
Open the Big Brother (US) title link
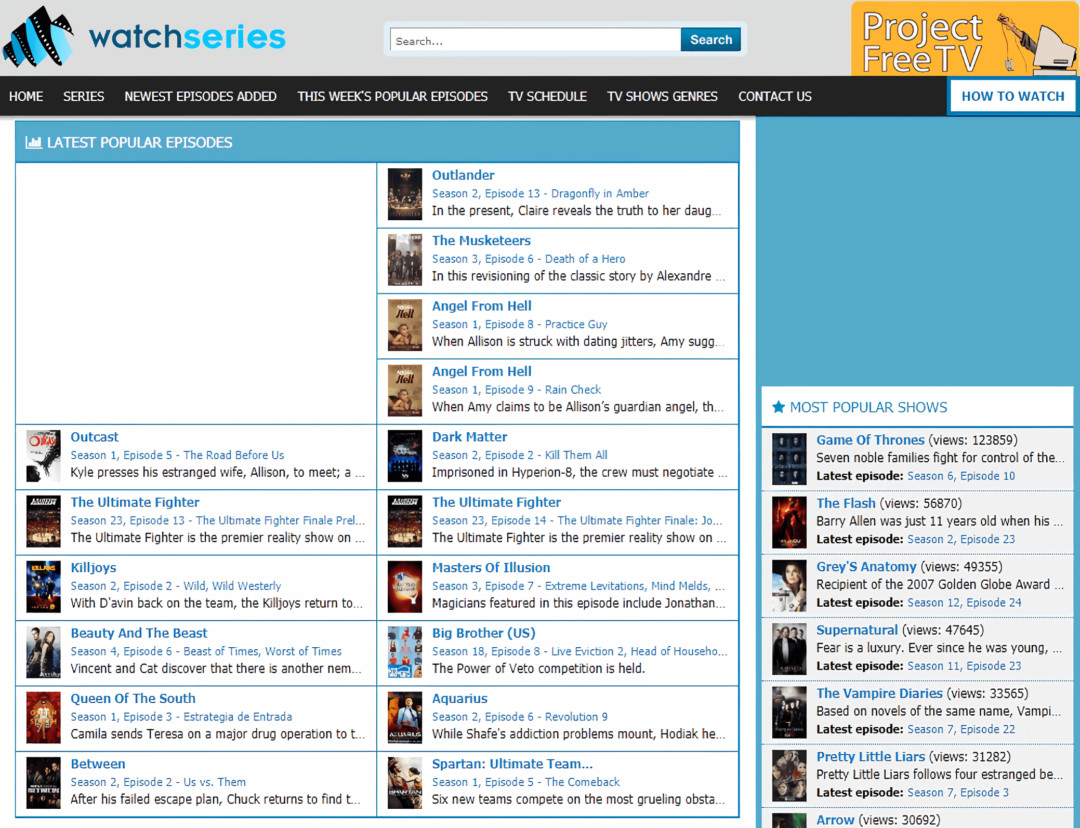tap(484, 633)
